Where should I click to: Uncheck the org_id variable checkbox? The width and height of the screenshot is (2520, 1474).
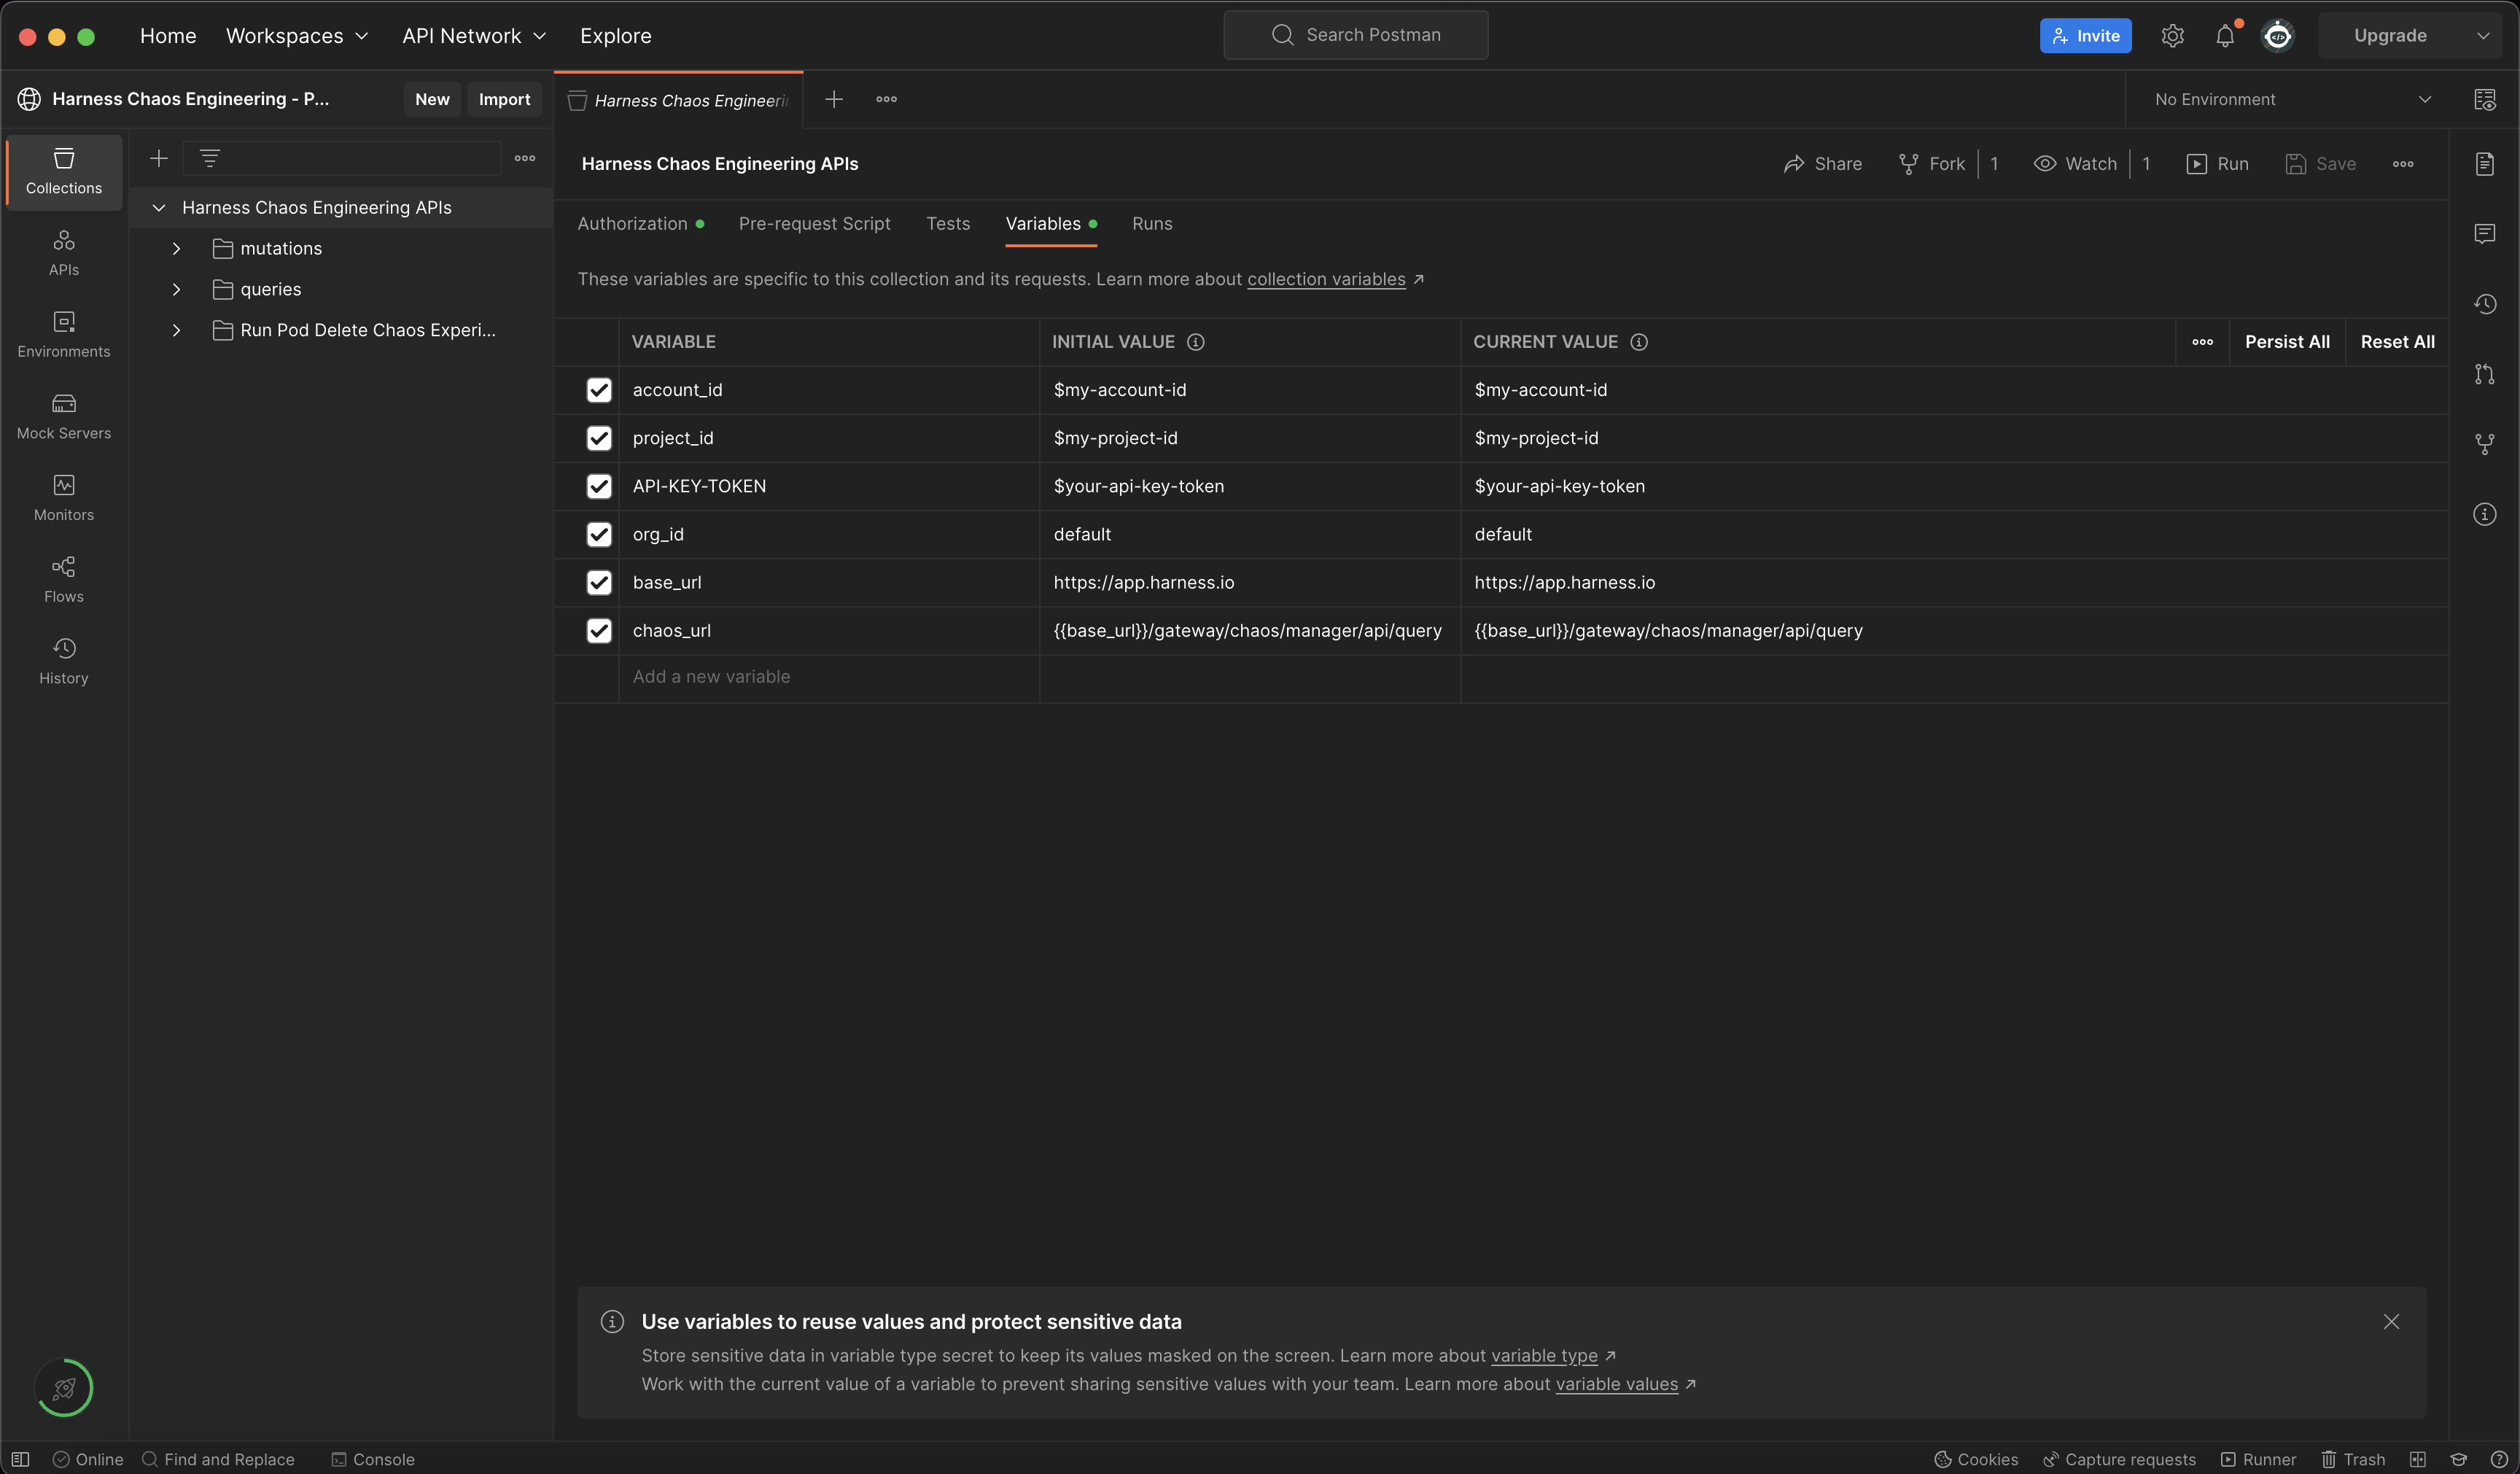(x=599, y=534)
